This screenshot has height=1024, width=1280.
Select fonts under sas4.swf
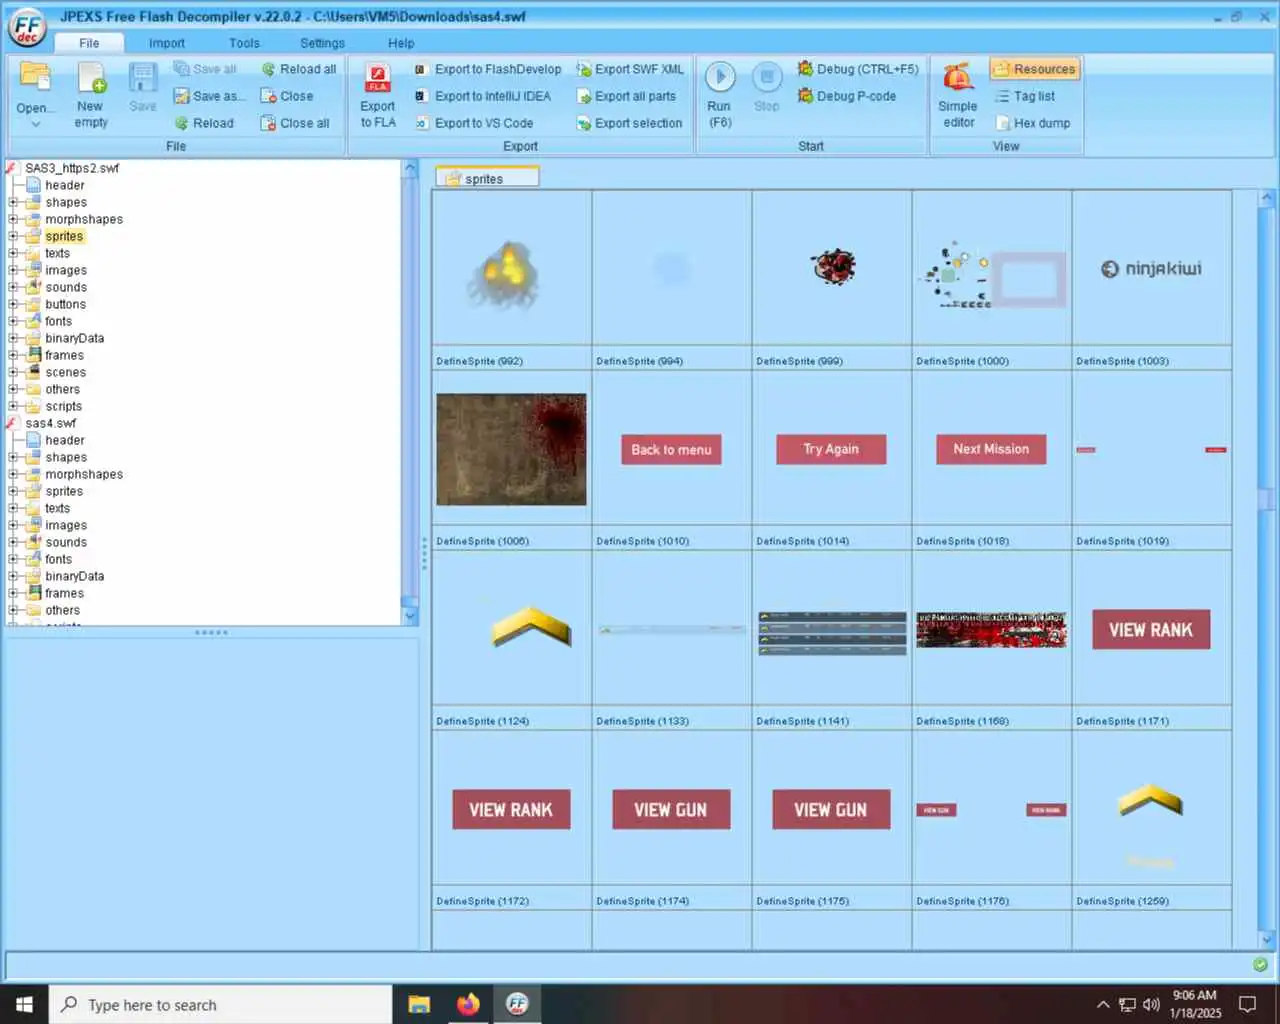click(58, 559)
